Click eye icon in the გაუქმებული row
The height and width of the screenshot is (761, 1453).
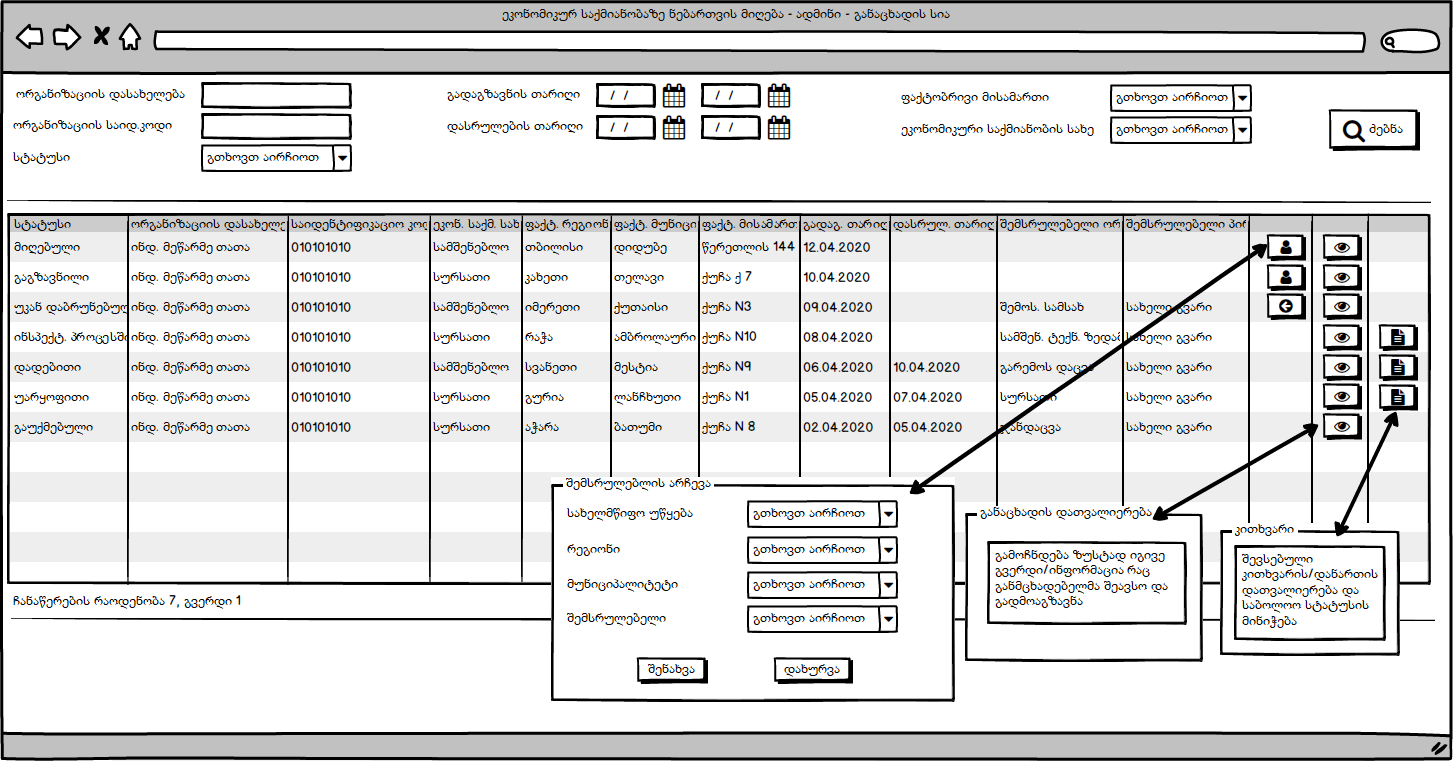(x=1342, y=427)
